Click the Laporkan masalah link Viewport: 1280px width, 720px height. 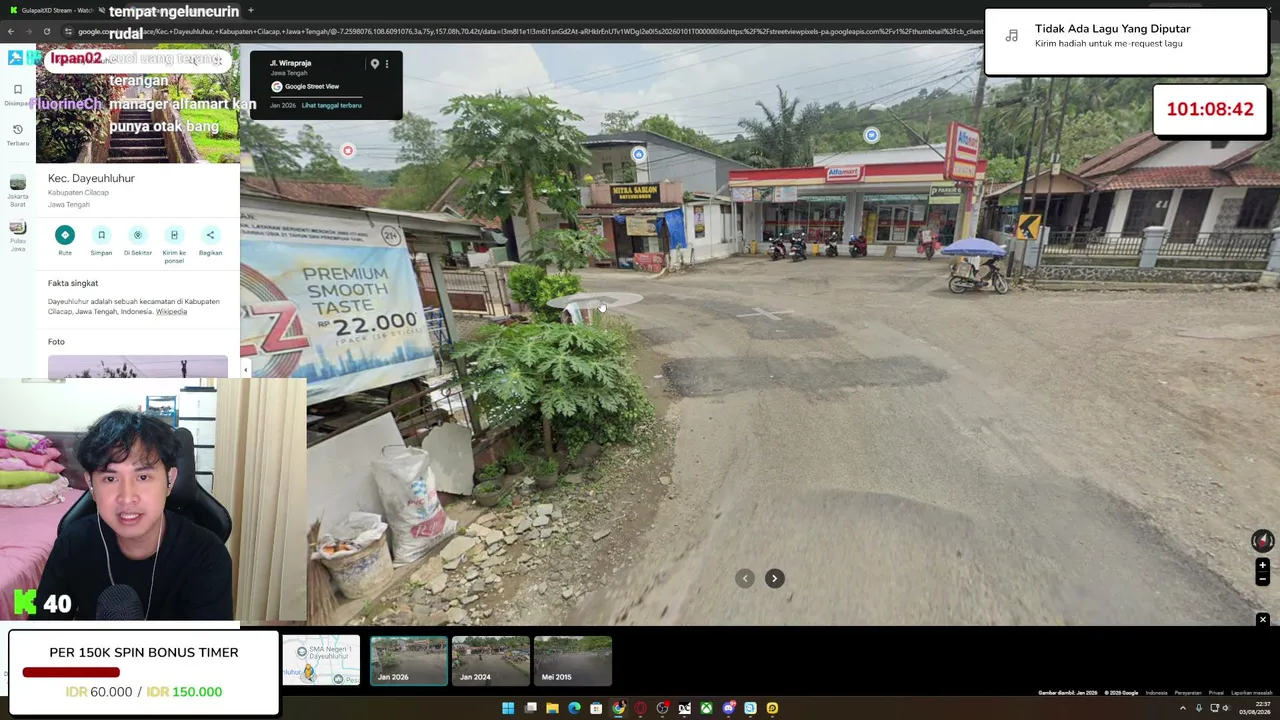pyautogui.click(x=1252, y=693)
